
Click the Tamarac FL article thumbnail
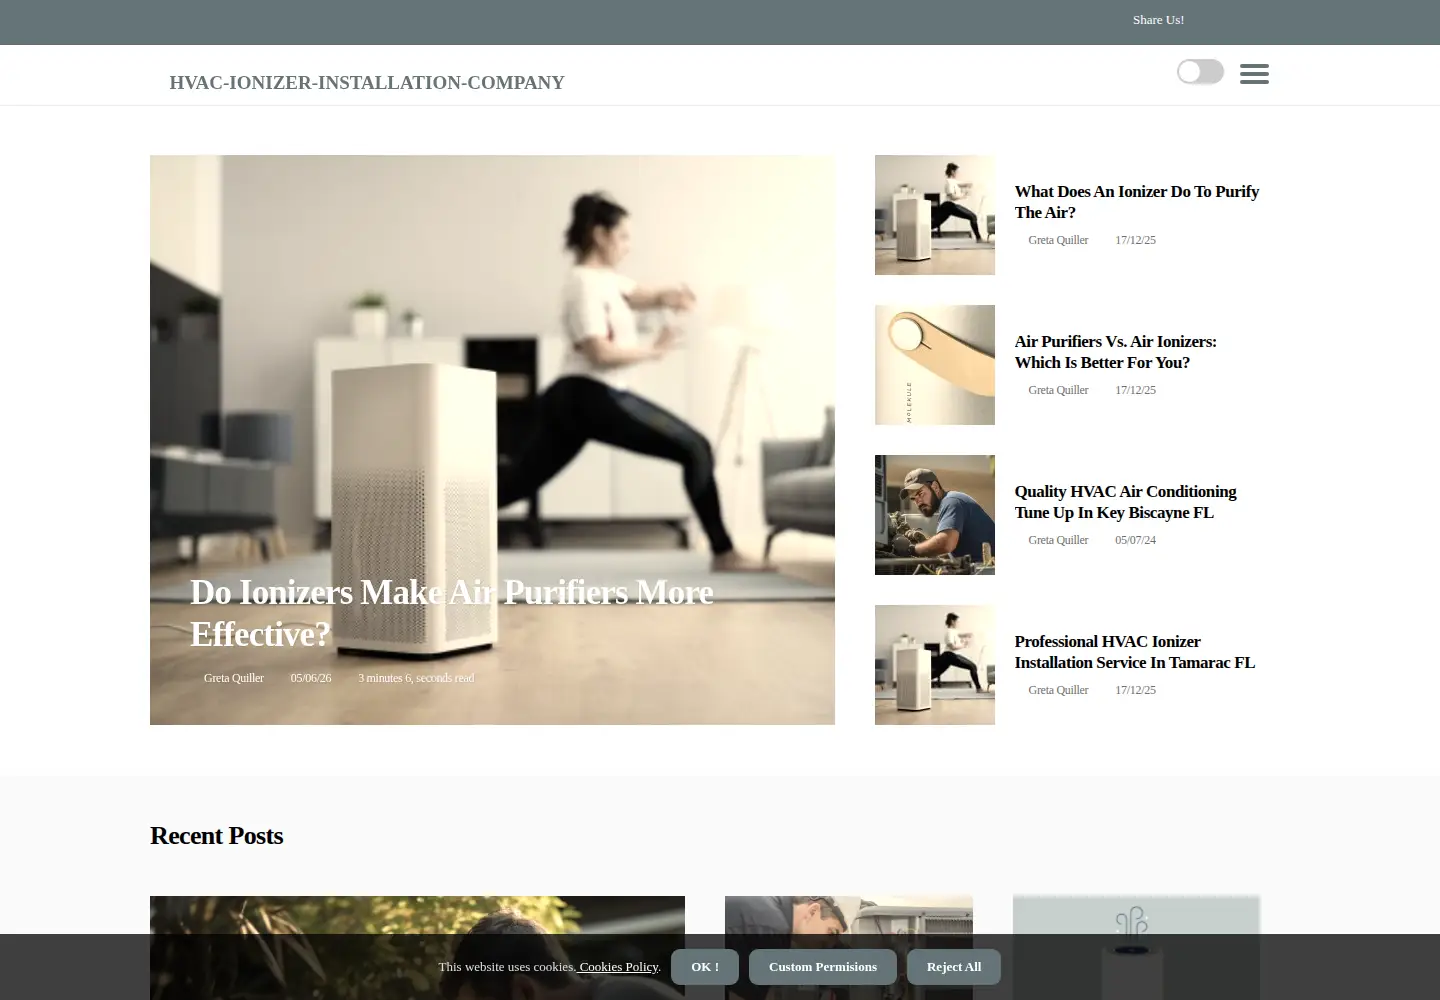click(x=935, y=665)
